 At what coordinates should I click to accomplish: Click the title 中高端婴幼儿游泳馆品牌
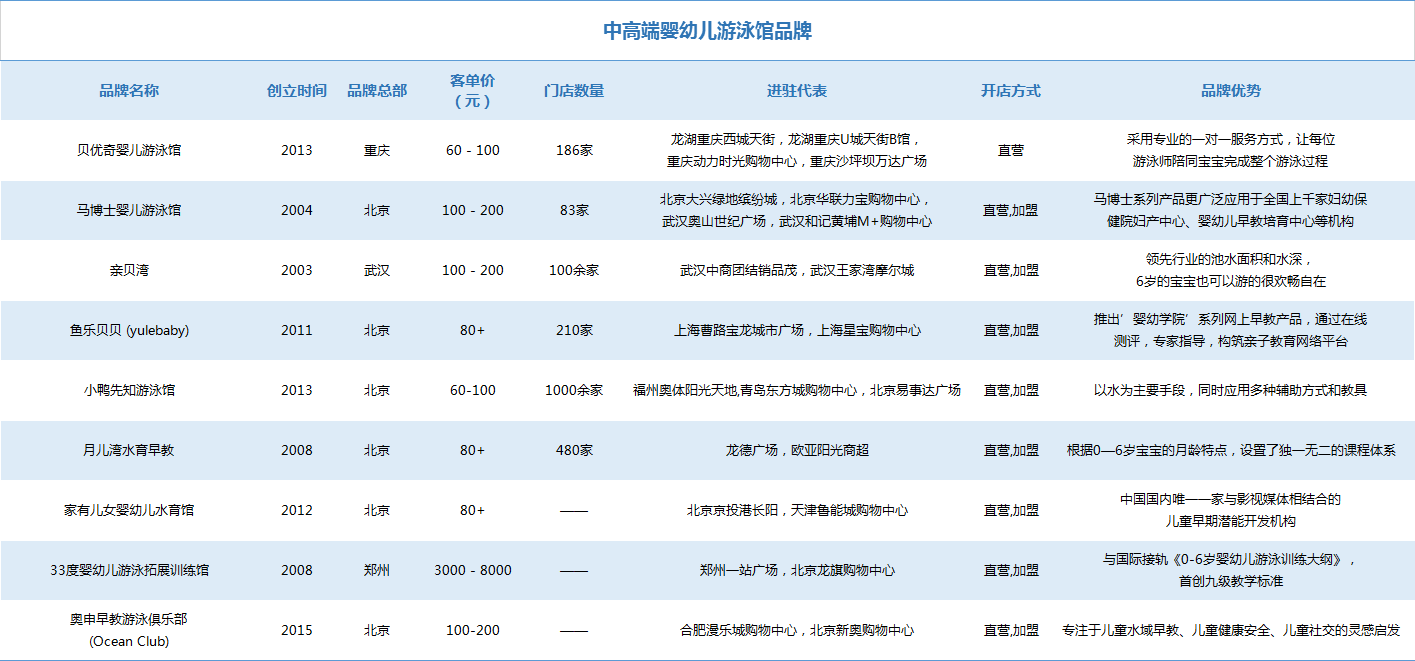click(707, 31)
